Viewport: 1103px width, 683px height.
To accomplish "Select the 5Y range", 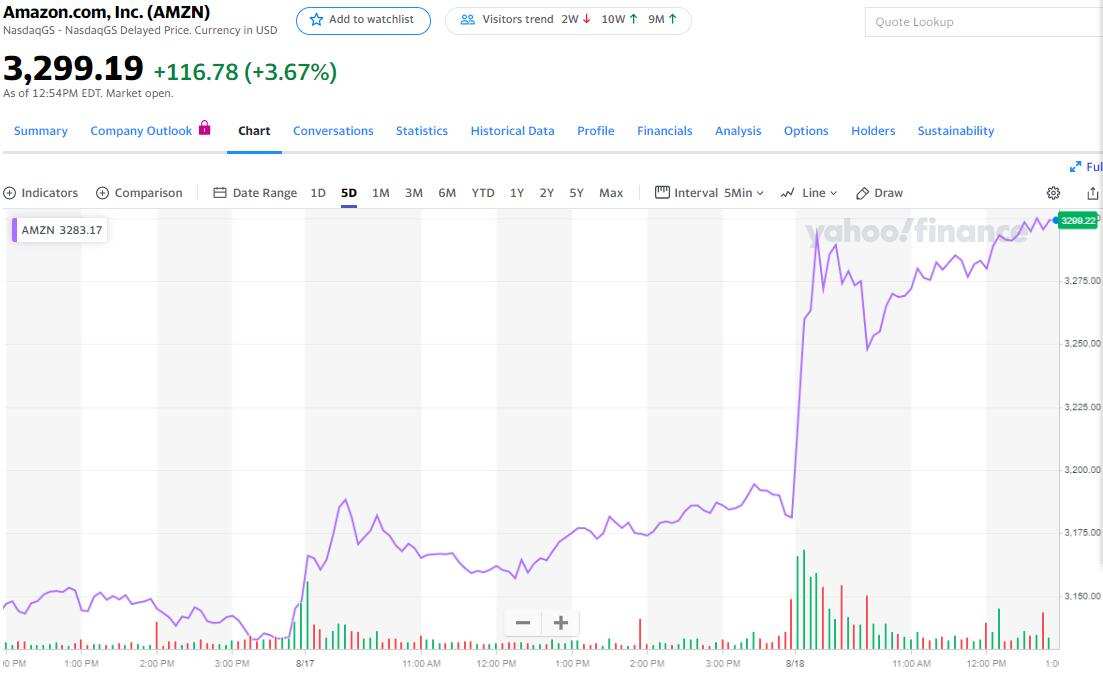I will click(x=576, y=193).
